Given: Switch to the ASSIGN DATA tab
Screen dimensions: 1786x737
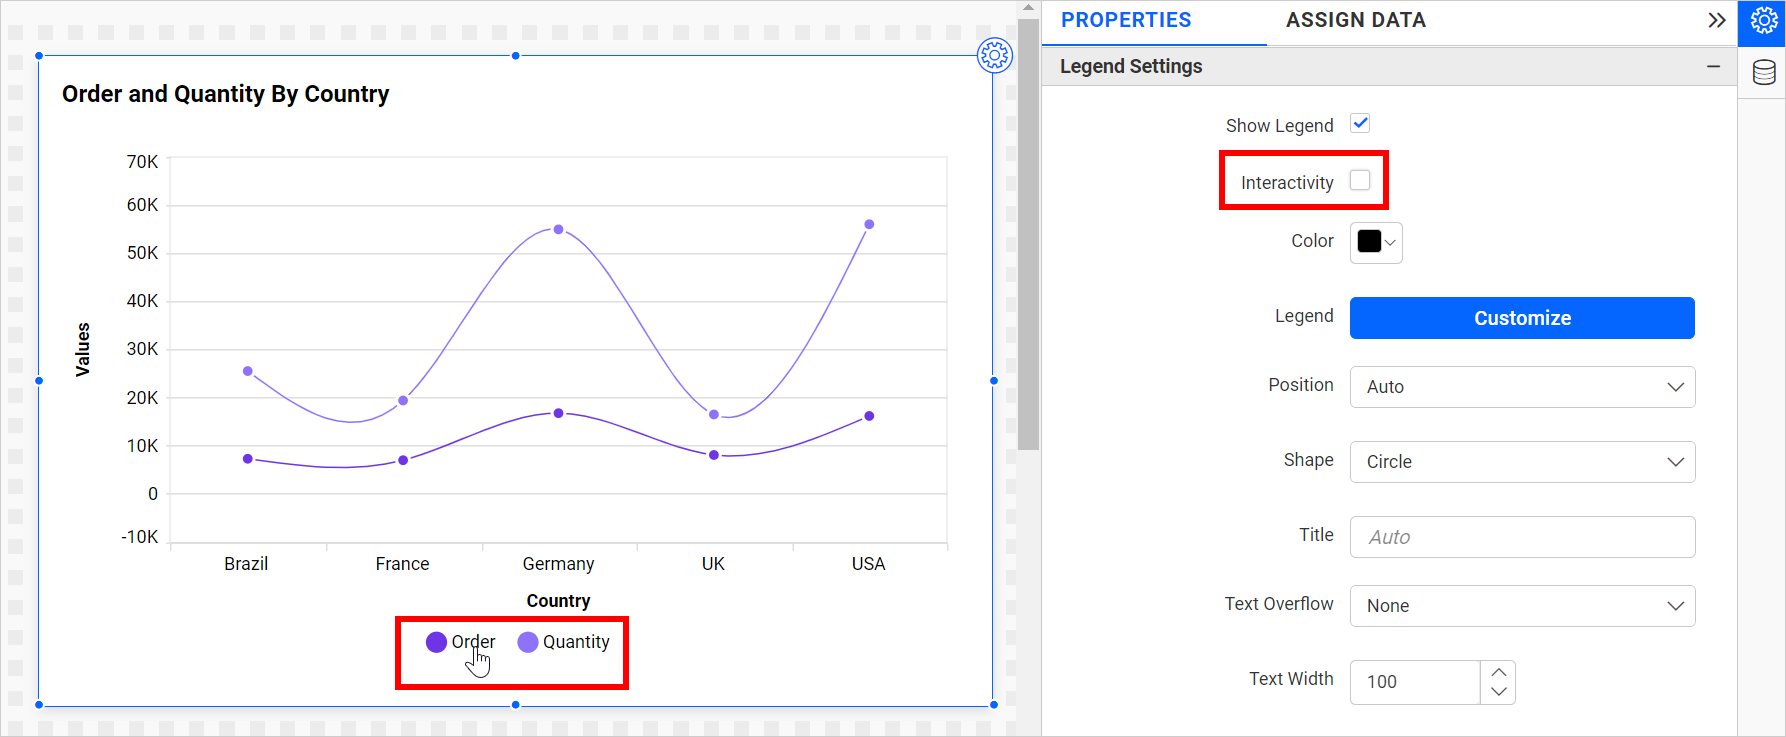Looking at the screenshot, I should coord(1355,20).
